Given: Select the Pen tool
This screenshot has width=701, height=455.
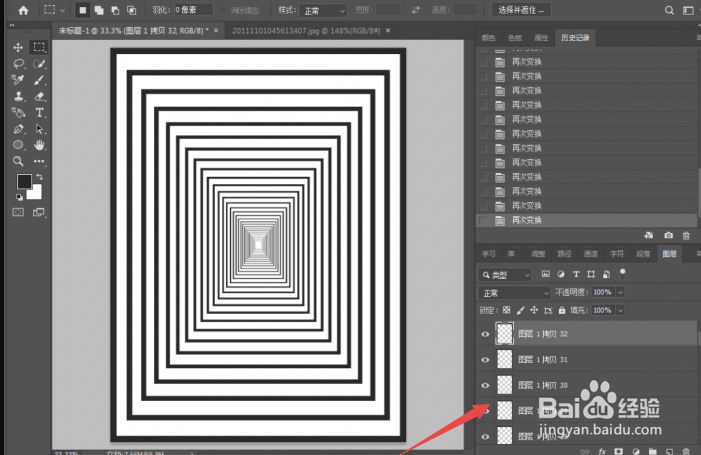Looking at the screenshot, I should point(18,129).
